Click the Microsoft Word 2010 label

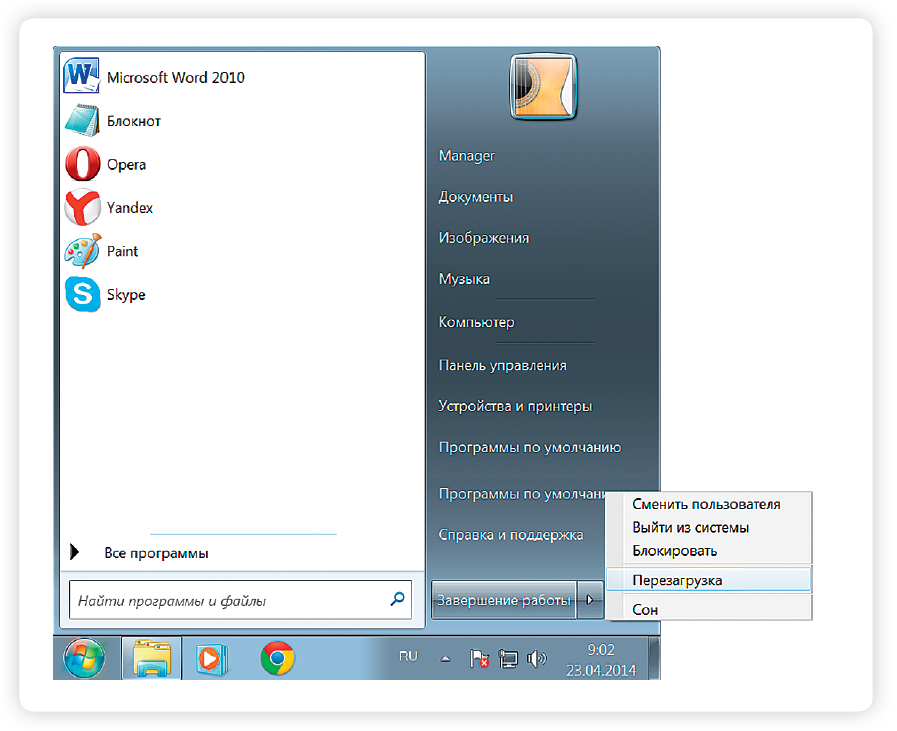pyautogui.click(x=176, y=77)
